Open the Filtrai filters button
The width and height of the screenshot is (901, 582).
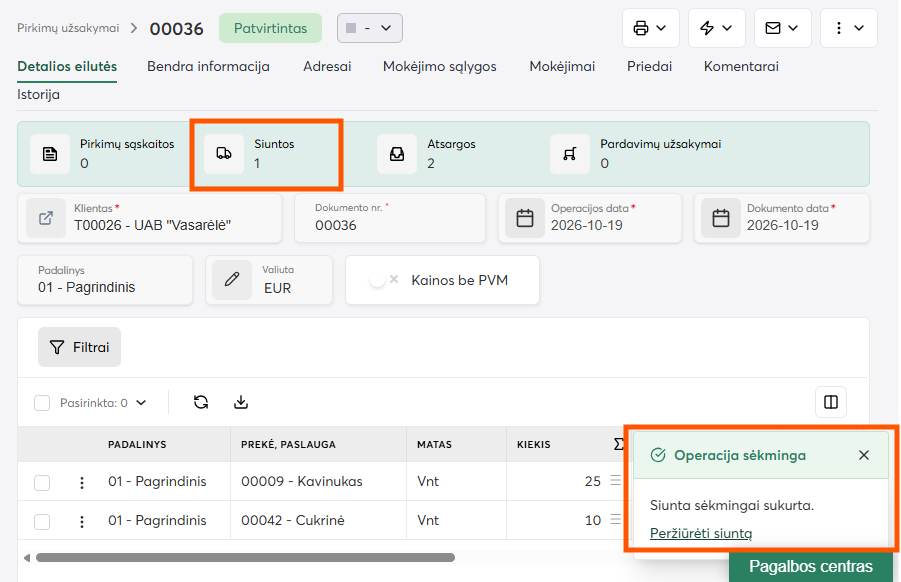click(79, 347)
